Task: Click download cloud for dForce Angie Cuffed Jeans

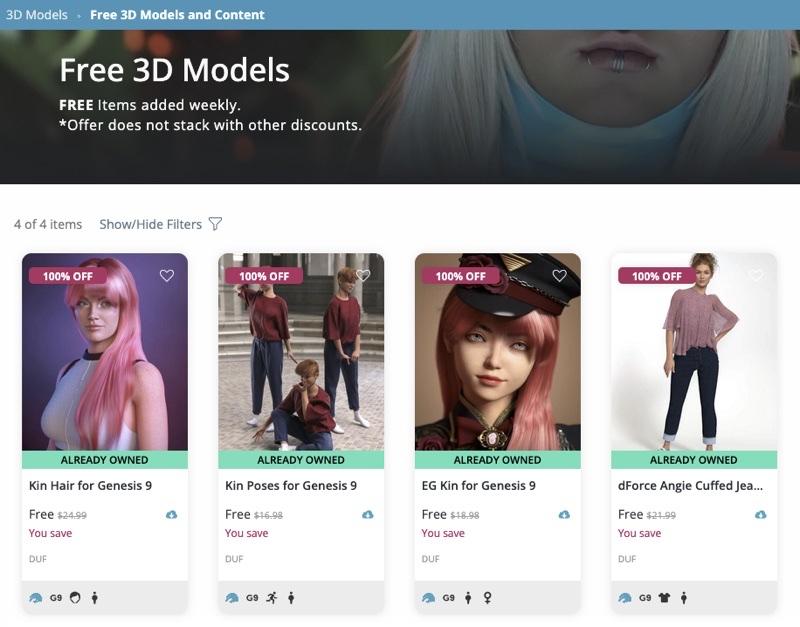Action: 760,514
